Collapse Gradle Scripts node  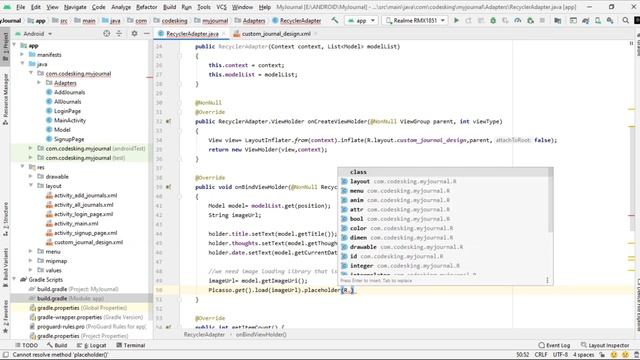15,280
